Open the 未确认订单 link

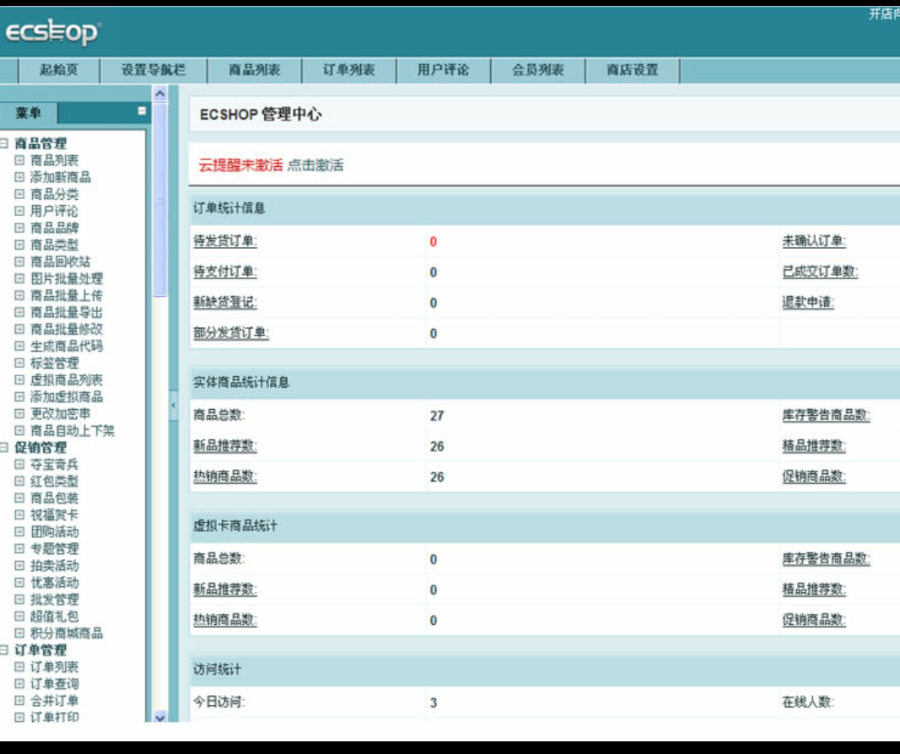814,241
